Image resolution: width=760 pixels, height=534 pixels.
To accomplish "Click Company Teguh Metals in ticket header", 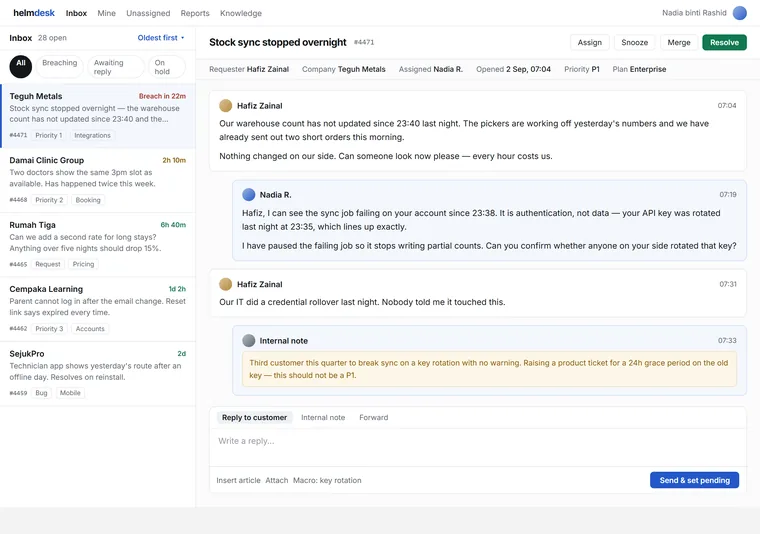I will (344, 69).
